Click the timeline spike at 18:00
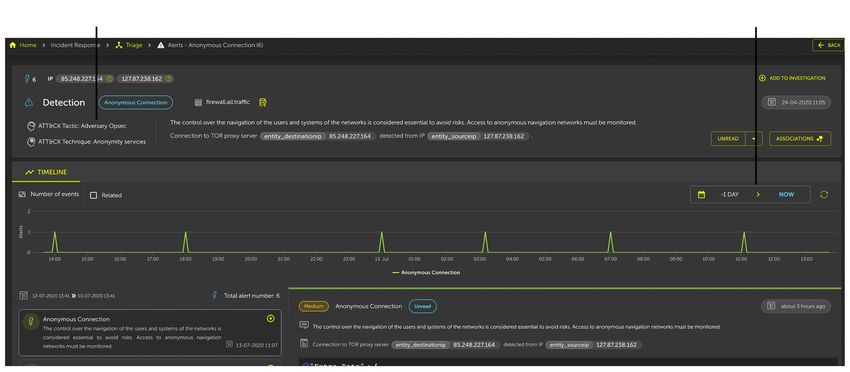Screen dimensions: 850x372 click(185, 242)
